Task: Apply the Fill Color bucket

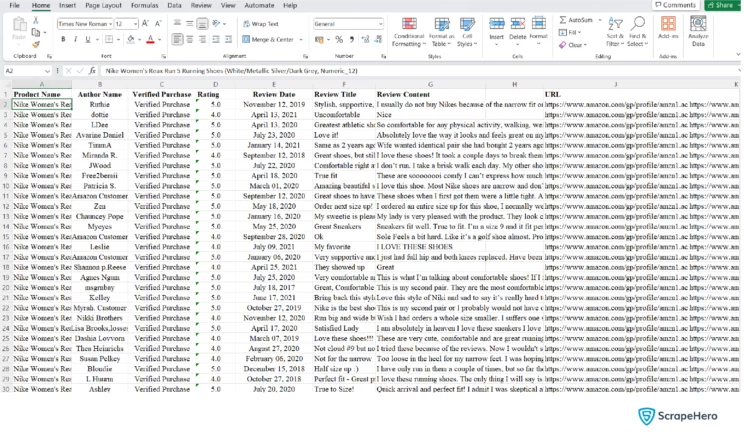Action: (x=130, y=39)
